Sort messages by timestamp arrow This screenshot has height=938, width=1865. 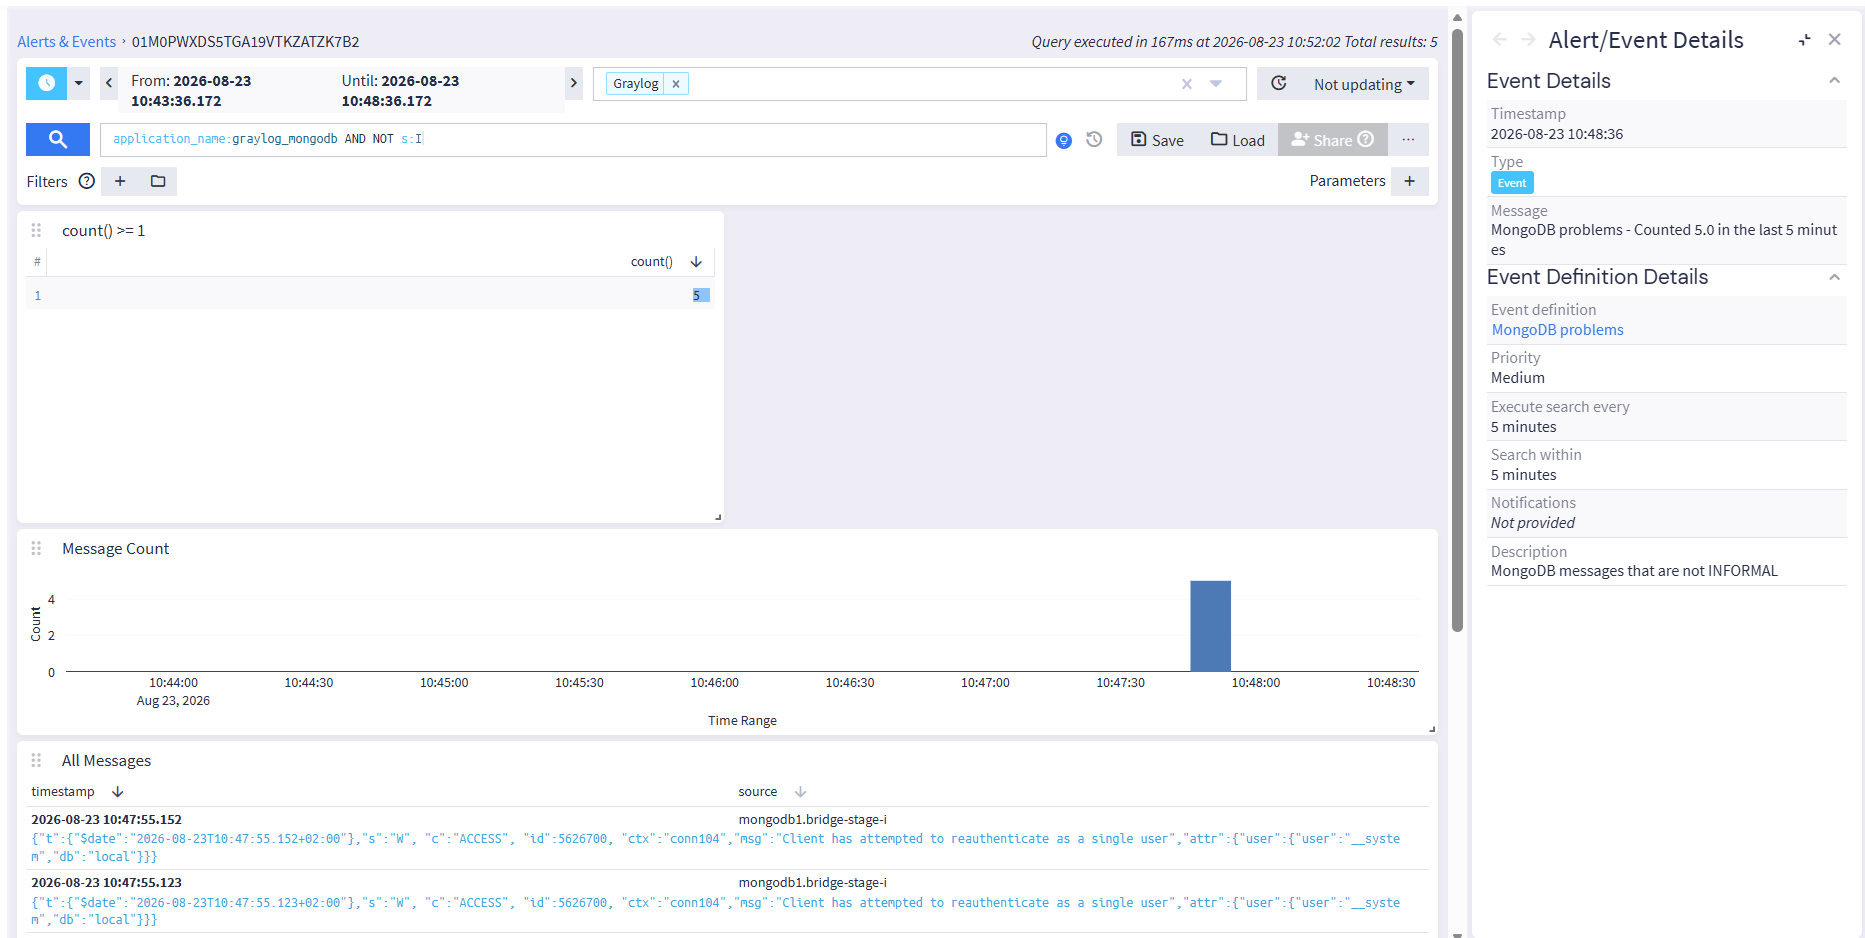click(117, 792)
